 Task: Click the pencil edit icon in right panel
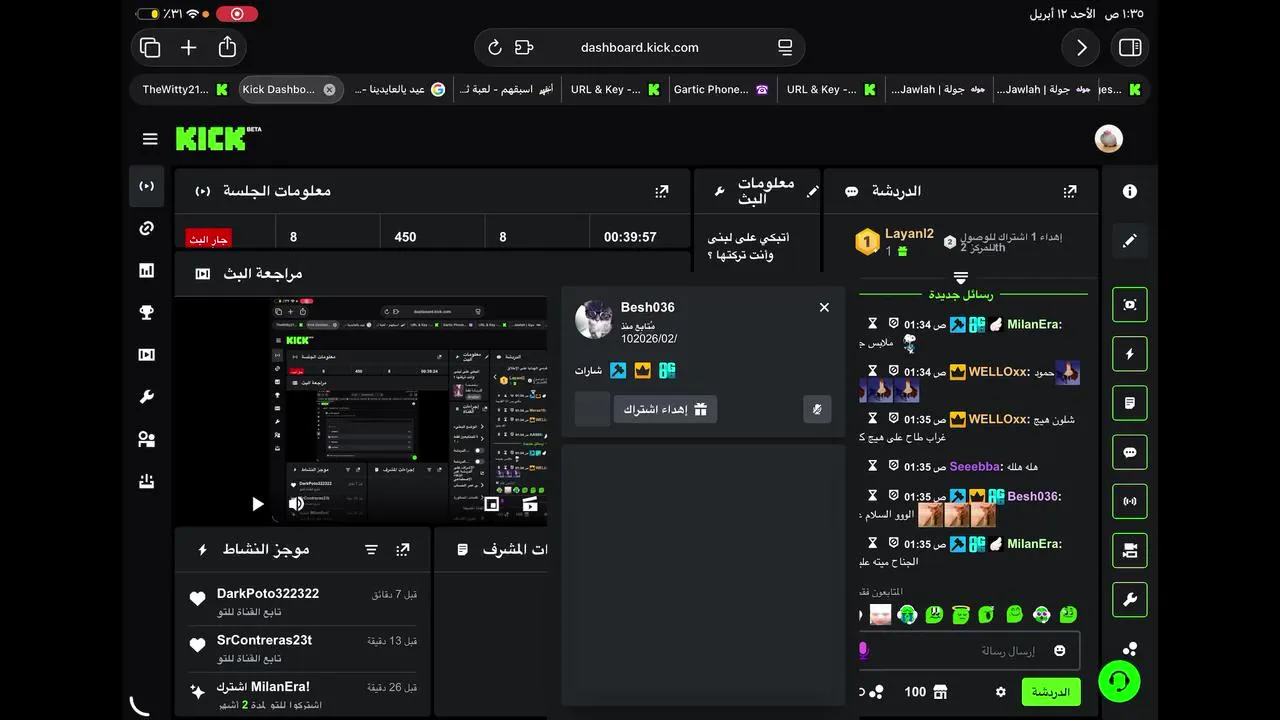coord(1130,241)
